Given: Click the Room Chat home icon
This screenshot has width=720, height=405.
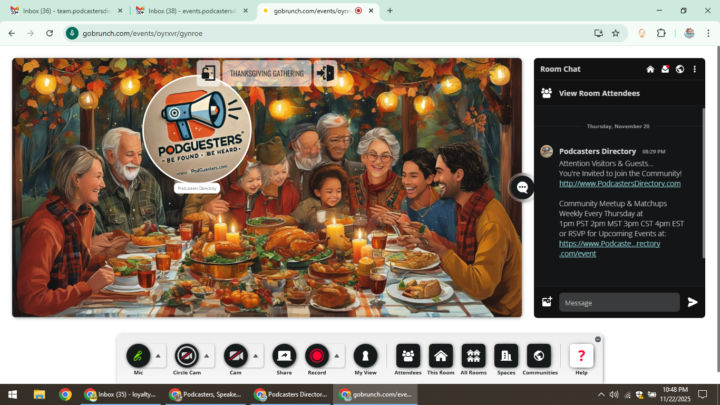Looking at the screenshot, I should 650,69.
